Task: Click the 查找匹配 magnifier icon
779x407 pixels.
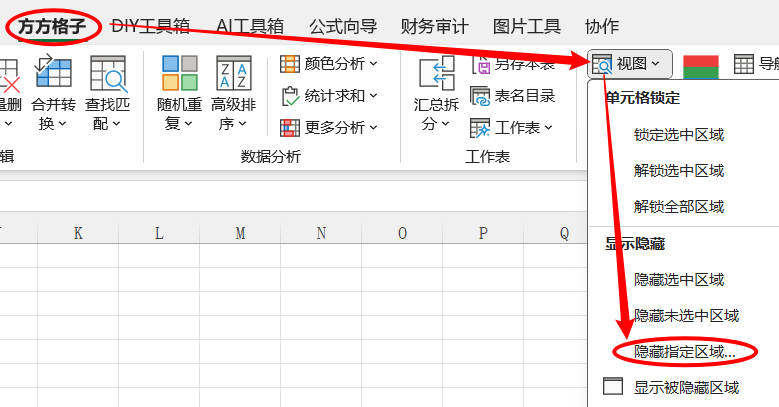Action: pyautogui.click(x=108, y=73)
